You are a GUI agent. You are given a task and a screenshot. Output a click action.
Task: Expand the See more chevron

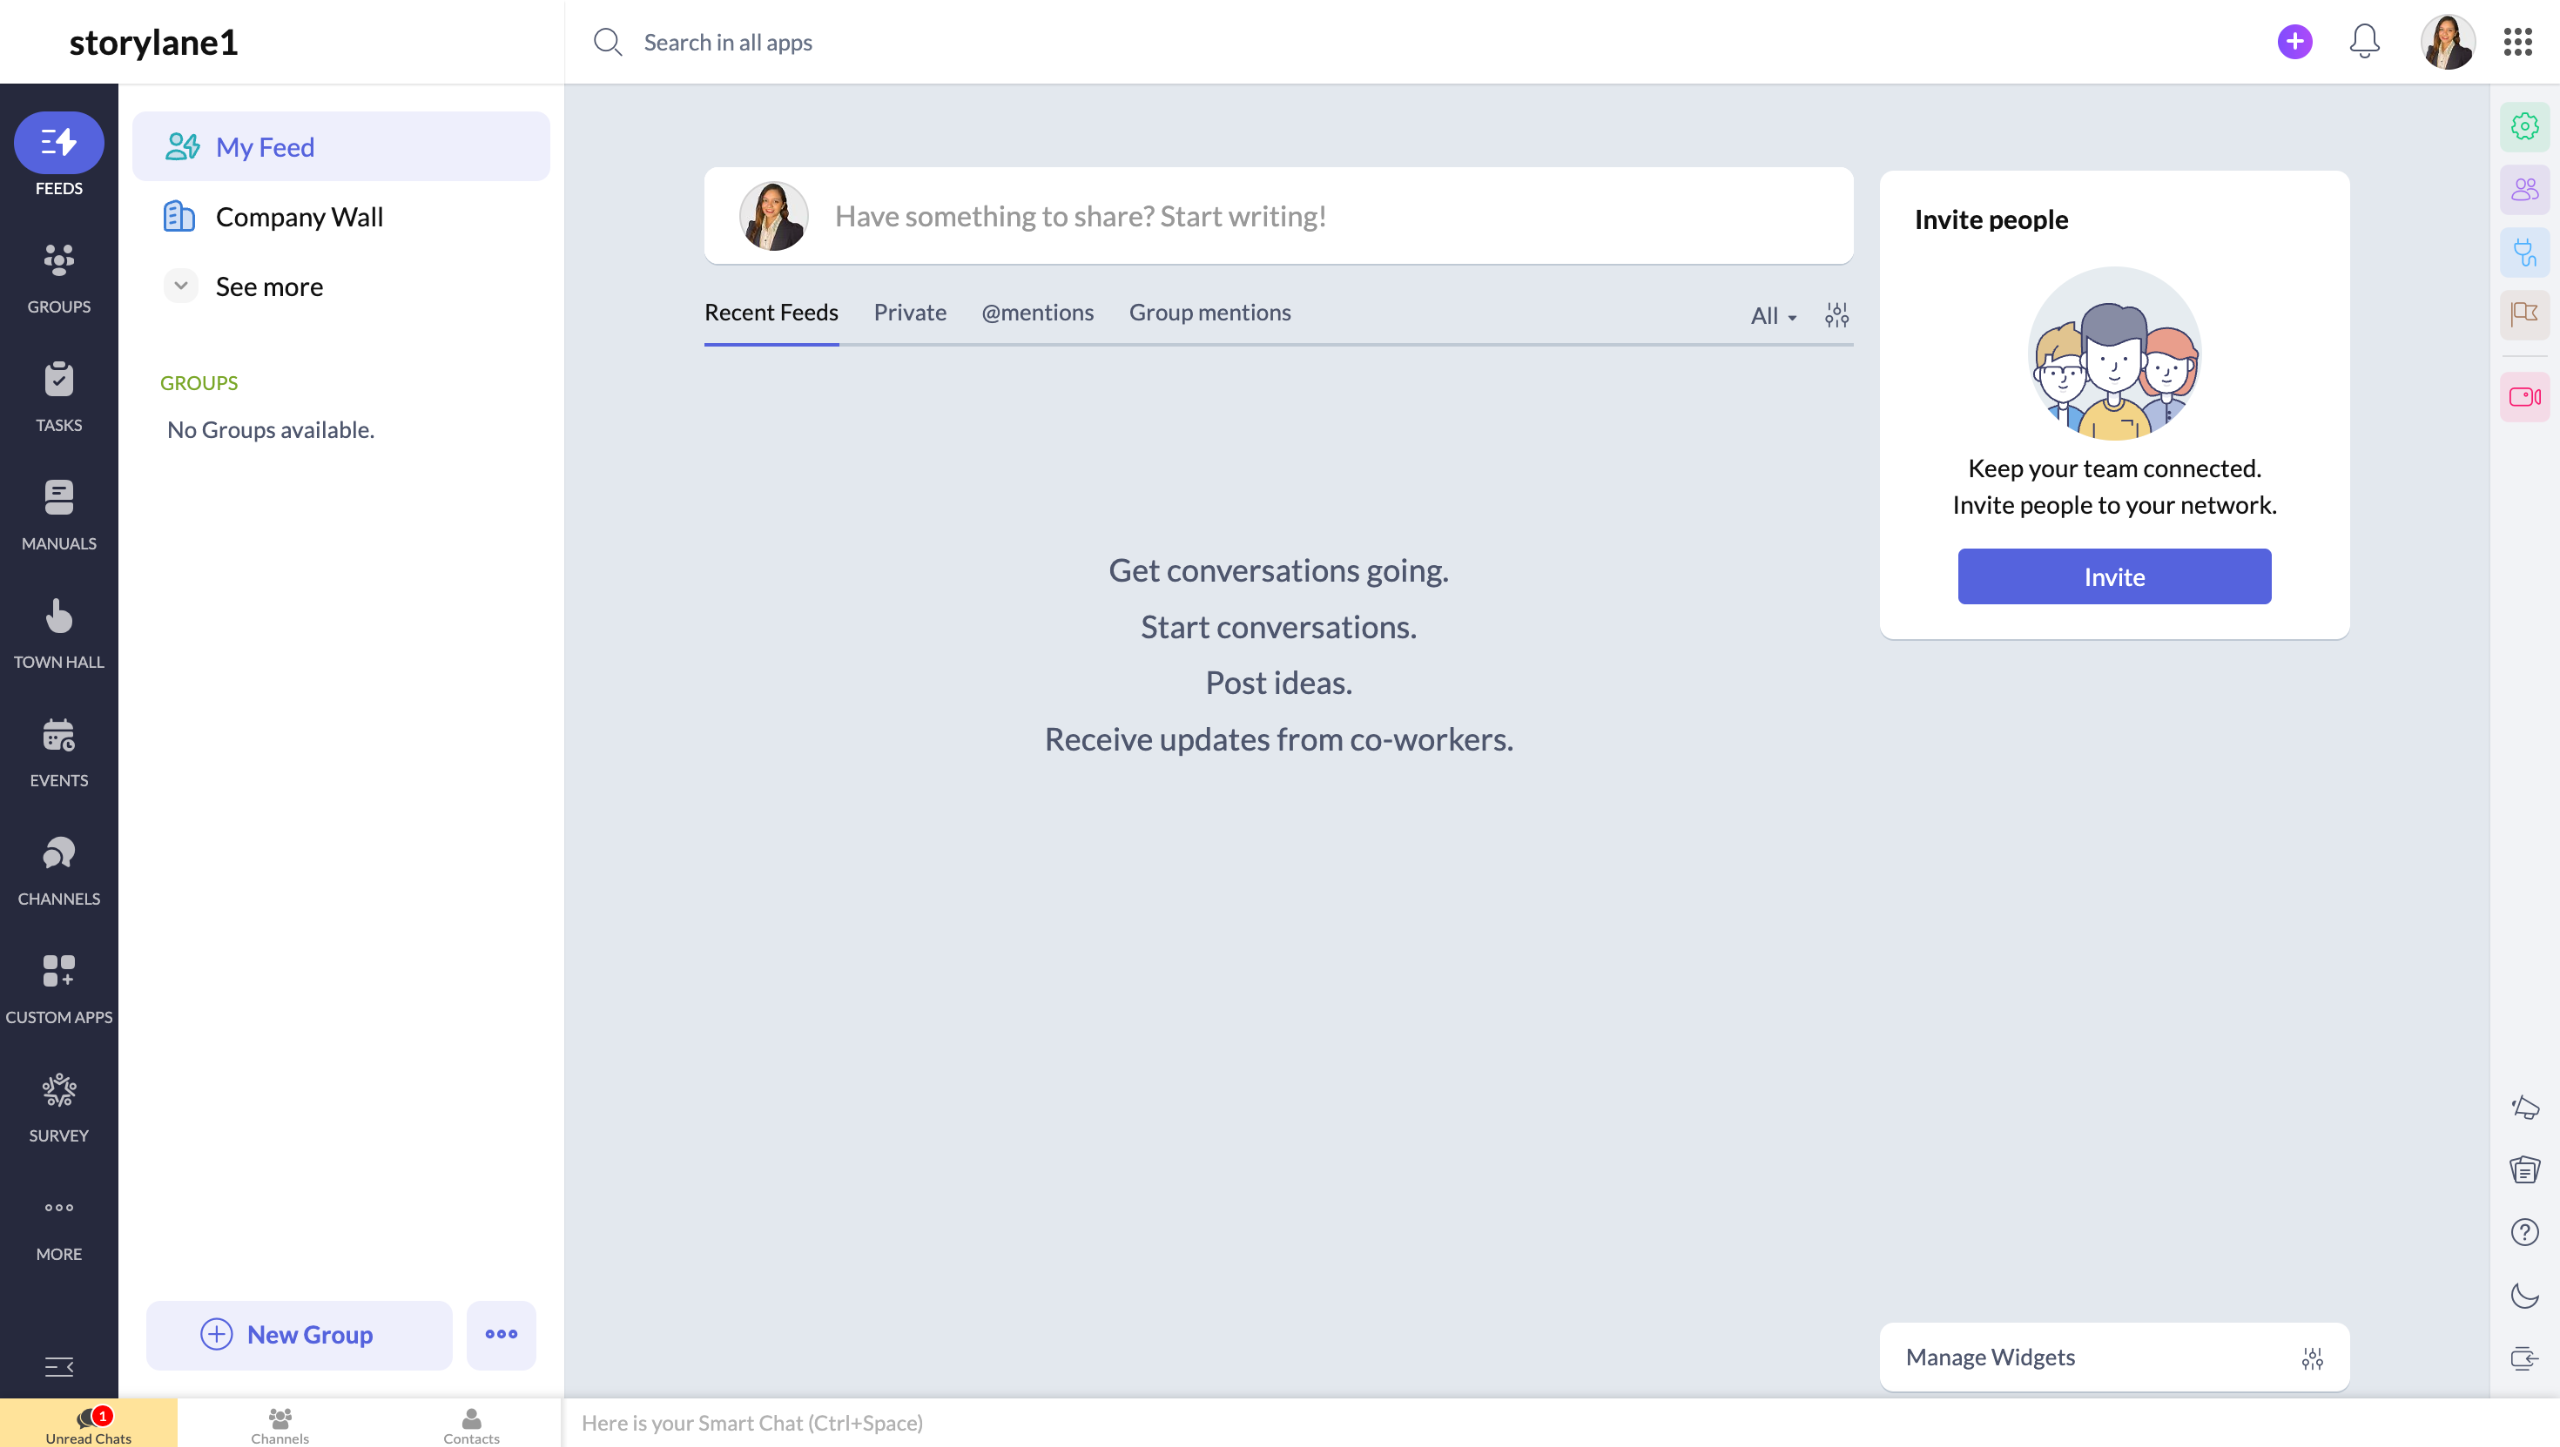click(x=181, y=286)
